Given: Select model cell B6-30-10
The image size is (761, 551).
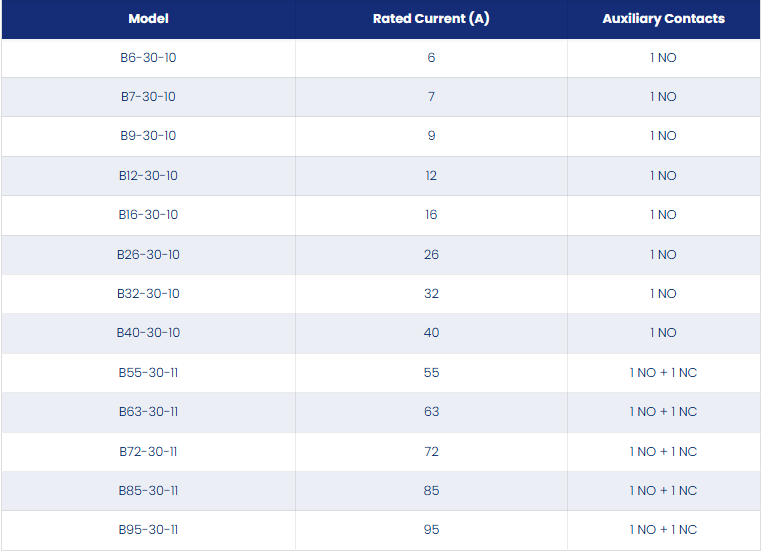Looking at the screenshot, I should [x=149, y=58].
